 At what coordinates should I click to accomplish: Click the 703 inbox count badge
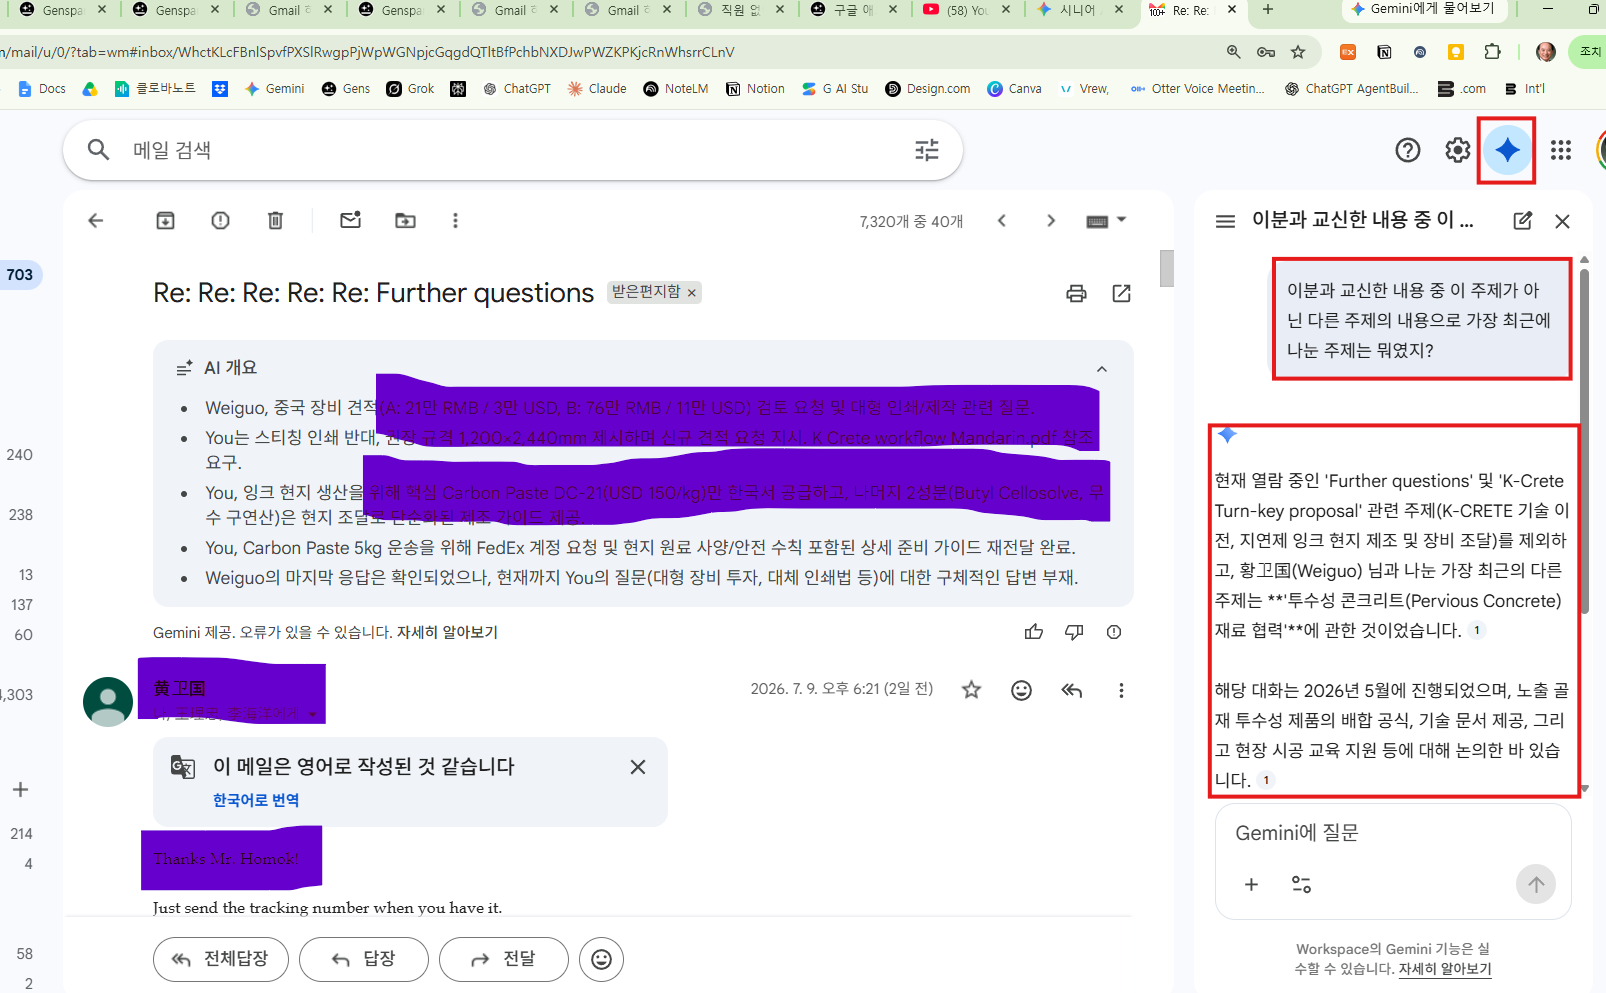pos(20,275)
